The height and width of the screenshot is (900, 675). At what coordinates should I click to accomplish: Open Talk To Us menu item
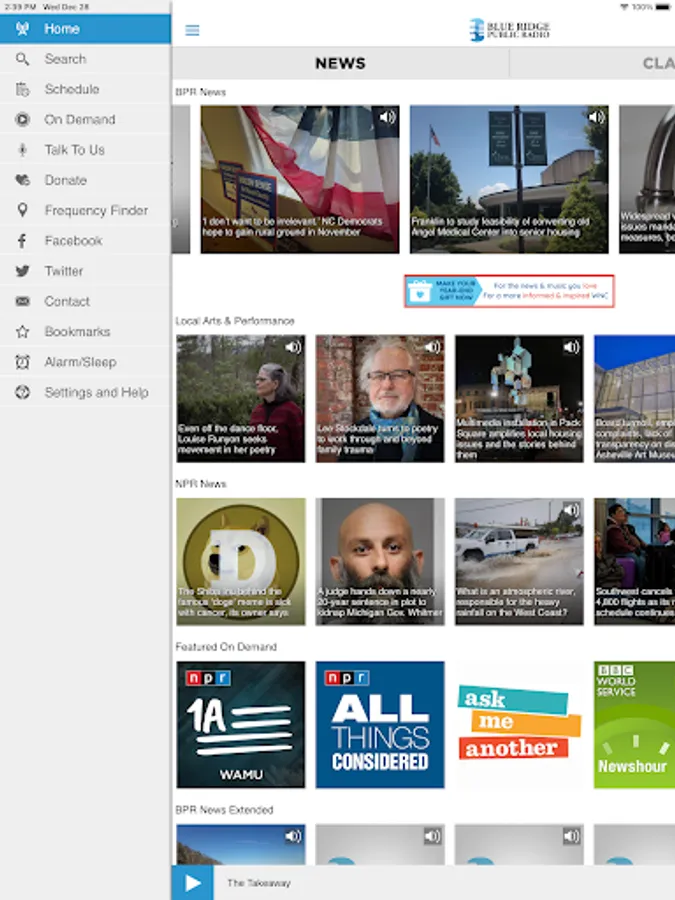[85, 150]
